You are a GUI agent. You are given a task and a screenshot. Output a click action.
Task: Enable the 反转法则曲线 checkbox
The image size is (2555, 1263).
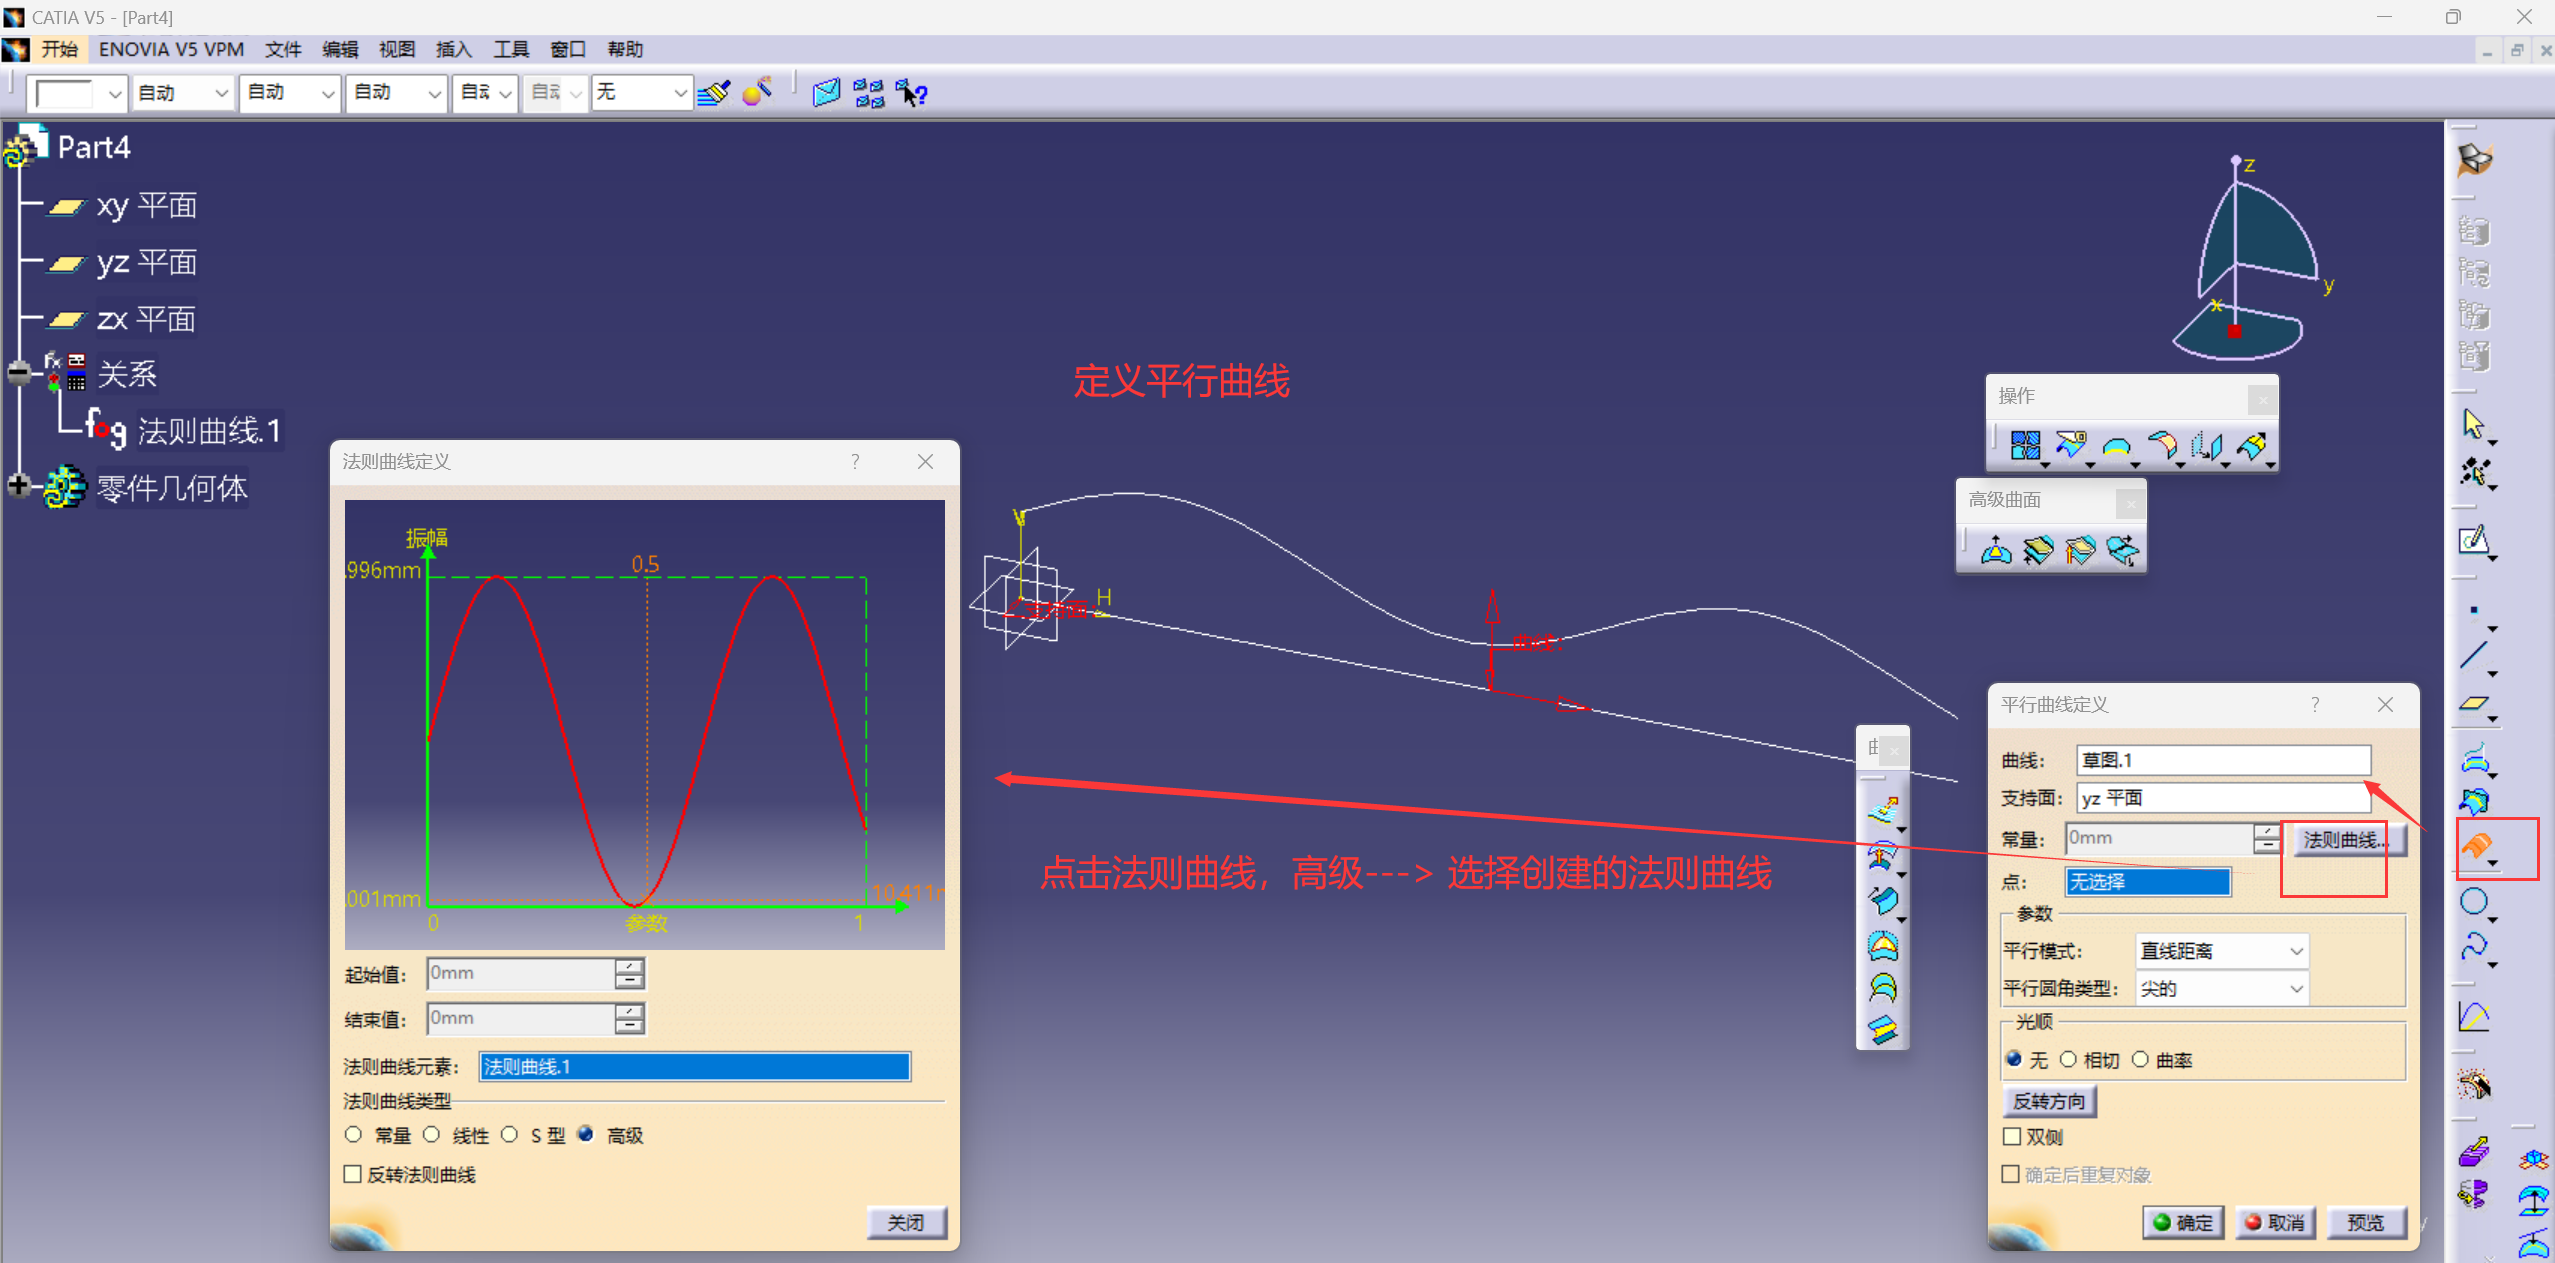tap(353, 1174)
